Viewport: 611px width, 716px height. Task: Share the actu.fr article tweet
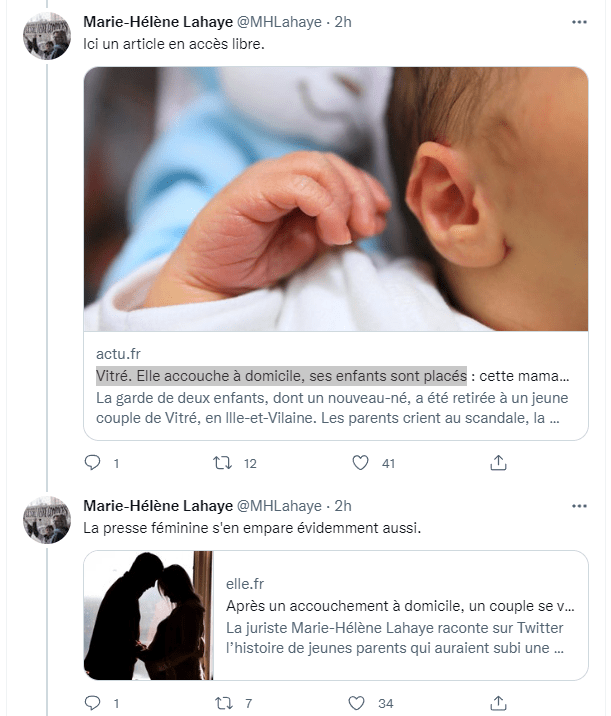click(x=497, y=463)
